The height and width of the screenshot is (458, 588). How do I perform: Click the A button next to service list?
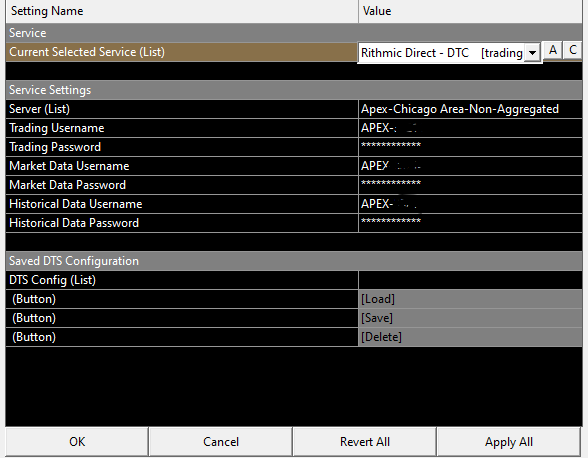553,50
